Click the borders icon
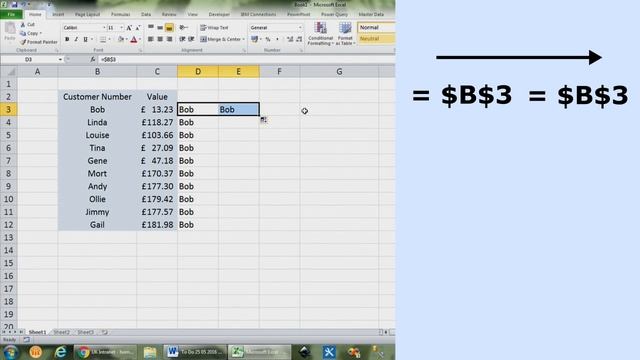This screenshot has width=640, height=360. click(103, 40)
